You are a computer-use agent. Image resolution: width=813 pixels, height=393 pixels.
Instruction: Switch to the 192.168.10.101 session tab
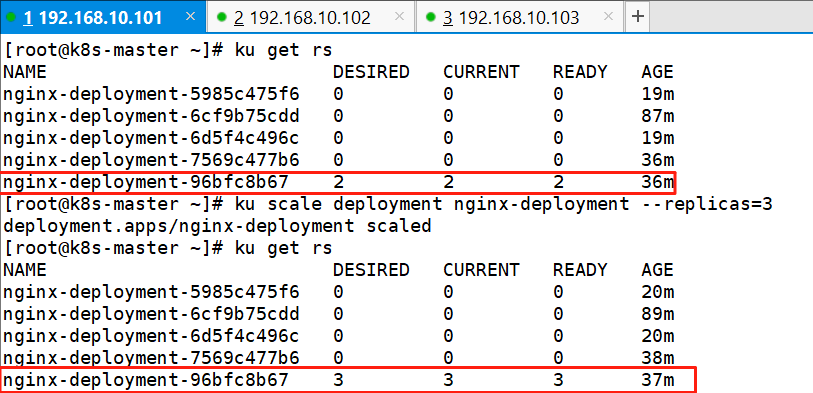click(103, 17)
